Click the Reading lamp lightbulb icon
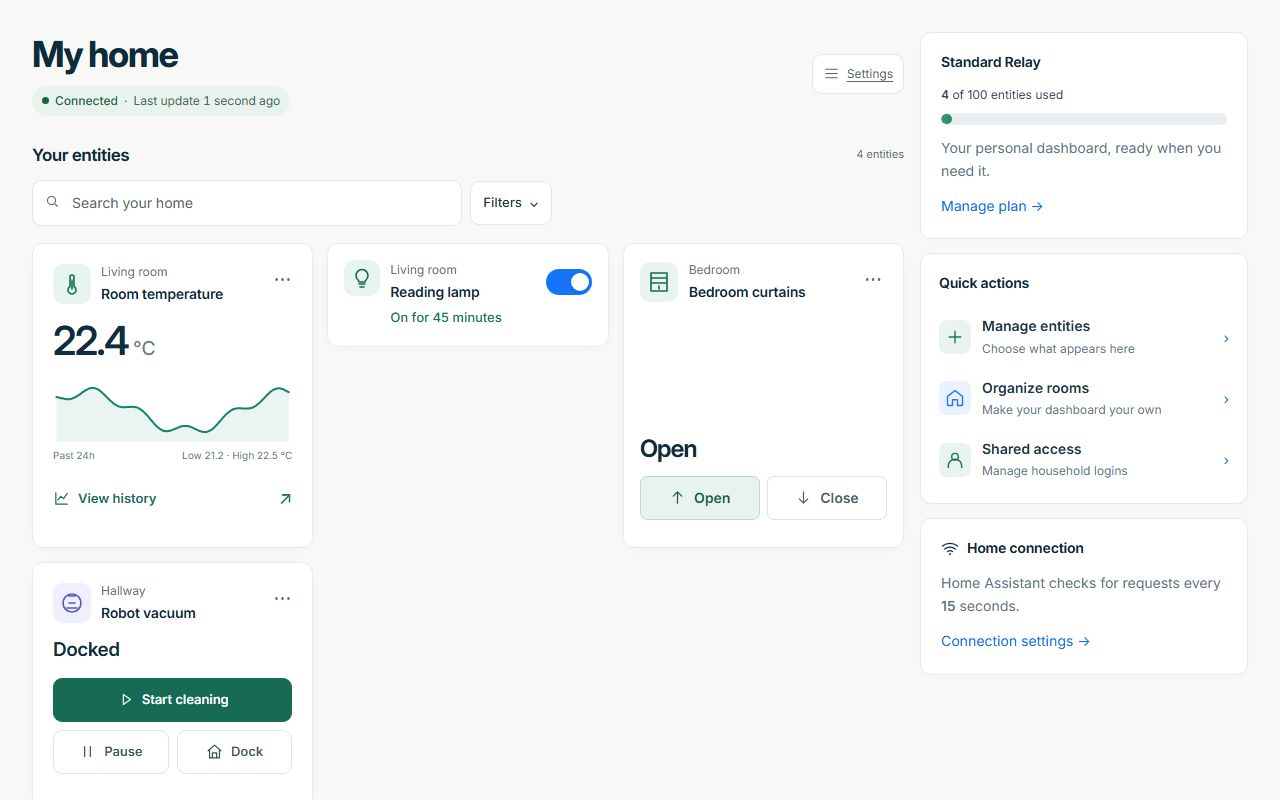The image size is (1280, 800). (x=362, y=278)
